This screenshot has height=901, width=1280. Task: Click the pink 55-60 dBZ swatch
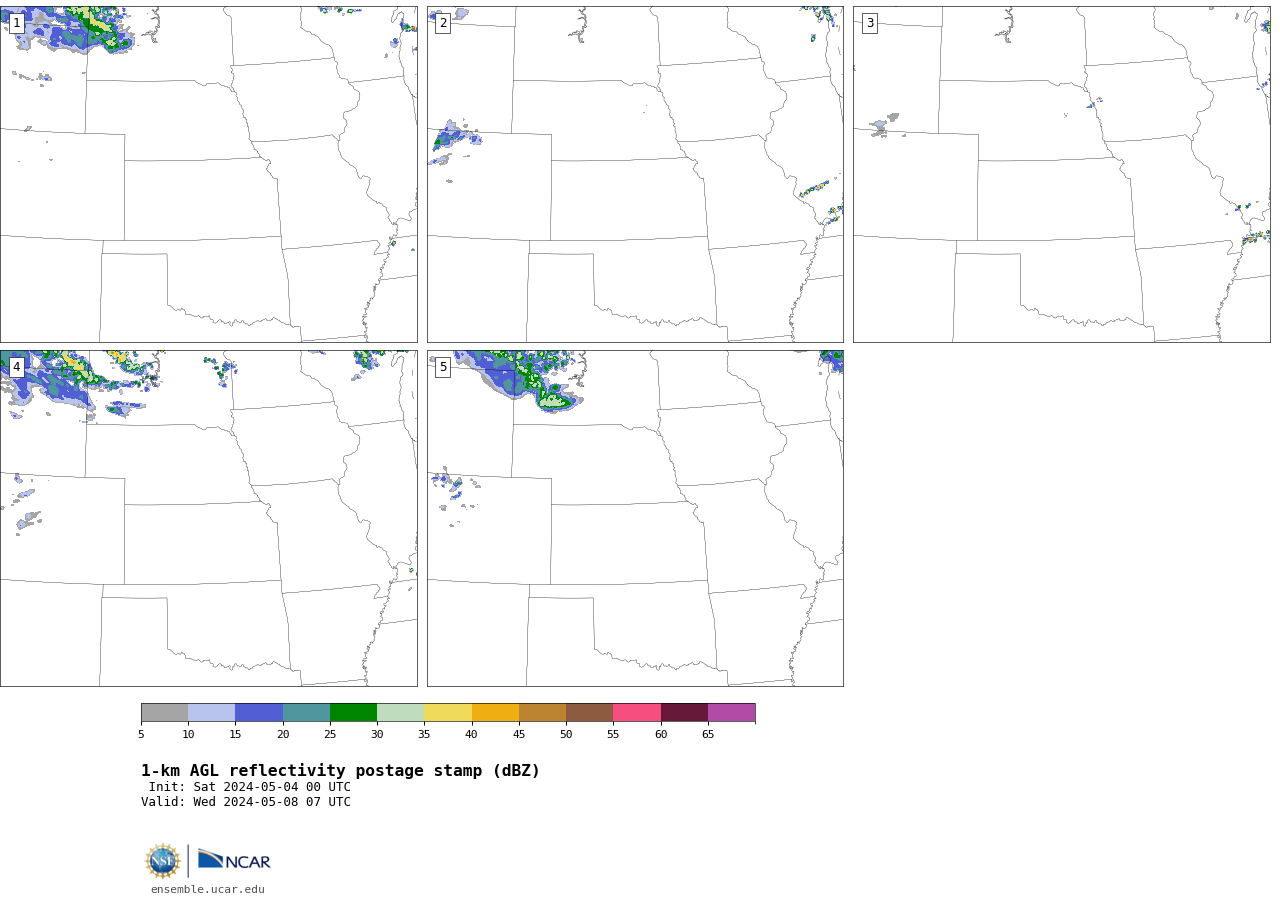pyautogui.click(x=637, y=712)
